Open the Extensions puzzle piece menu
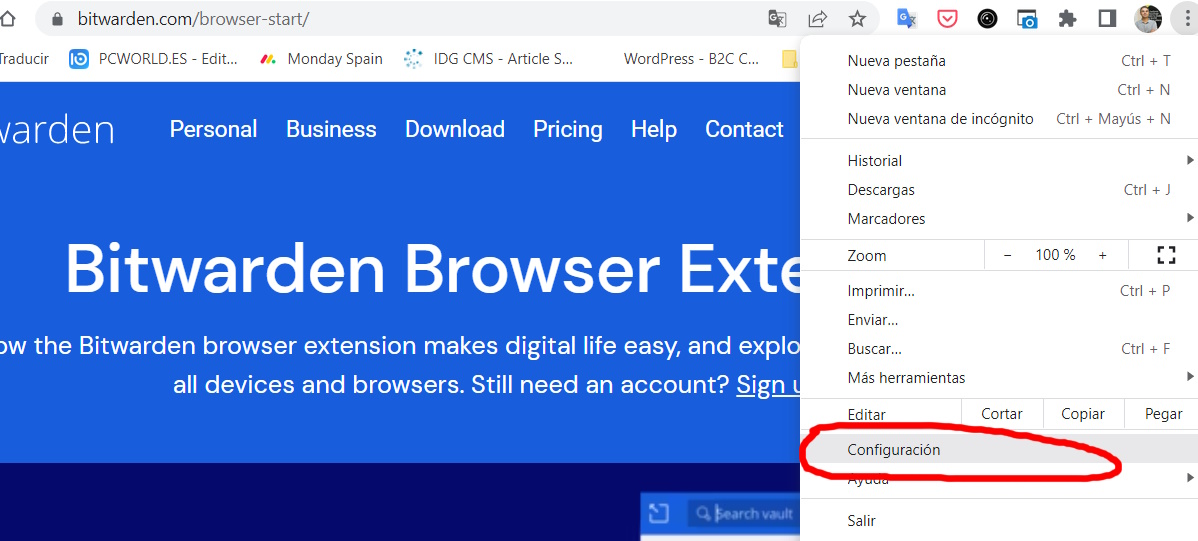The width and height of the screenshot is (1198, 541). click(1067, 18)
